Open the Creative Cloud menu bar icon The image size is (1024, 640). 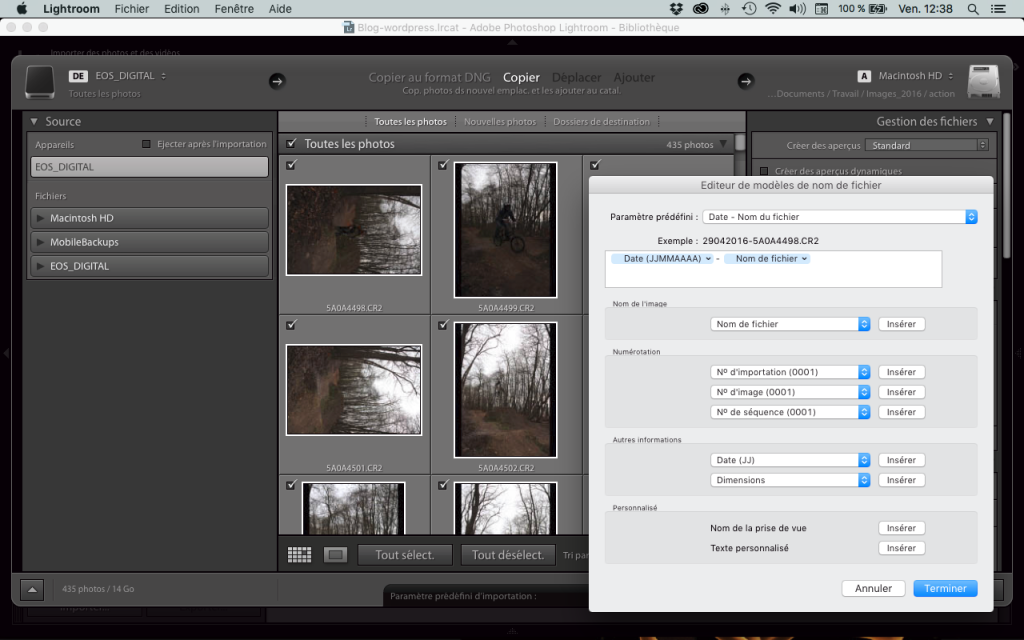point(701,8)
